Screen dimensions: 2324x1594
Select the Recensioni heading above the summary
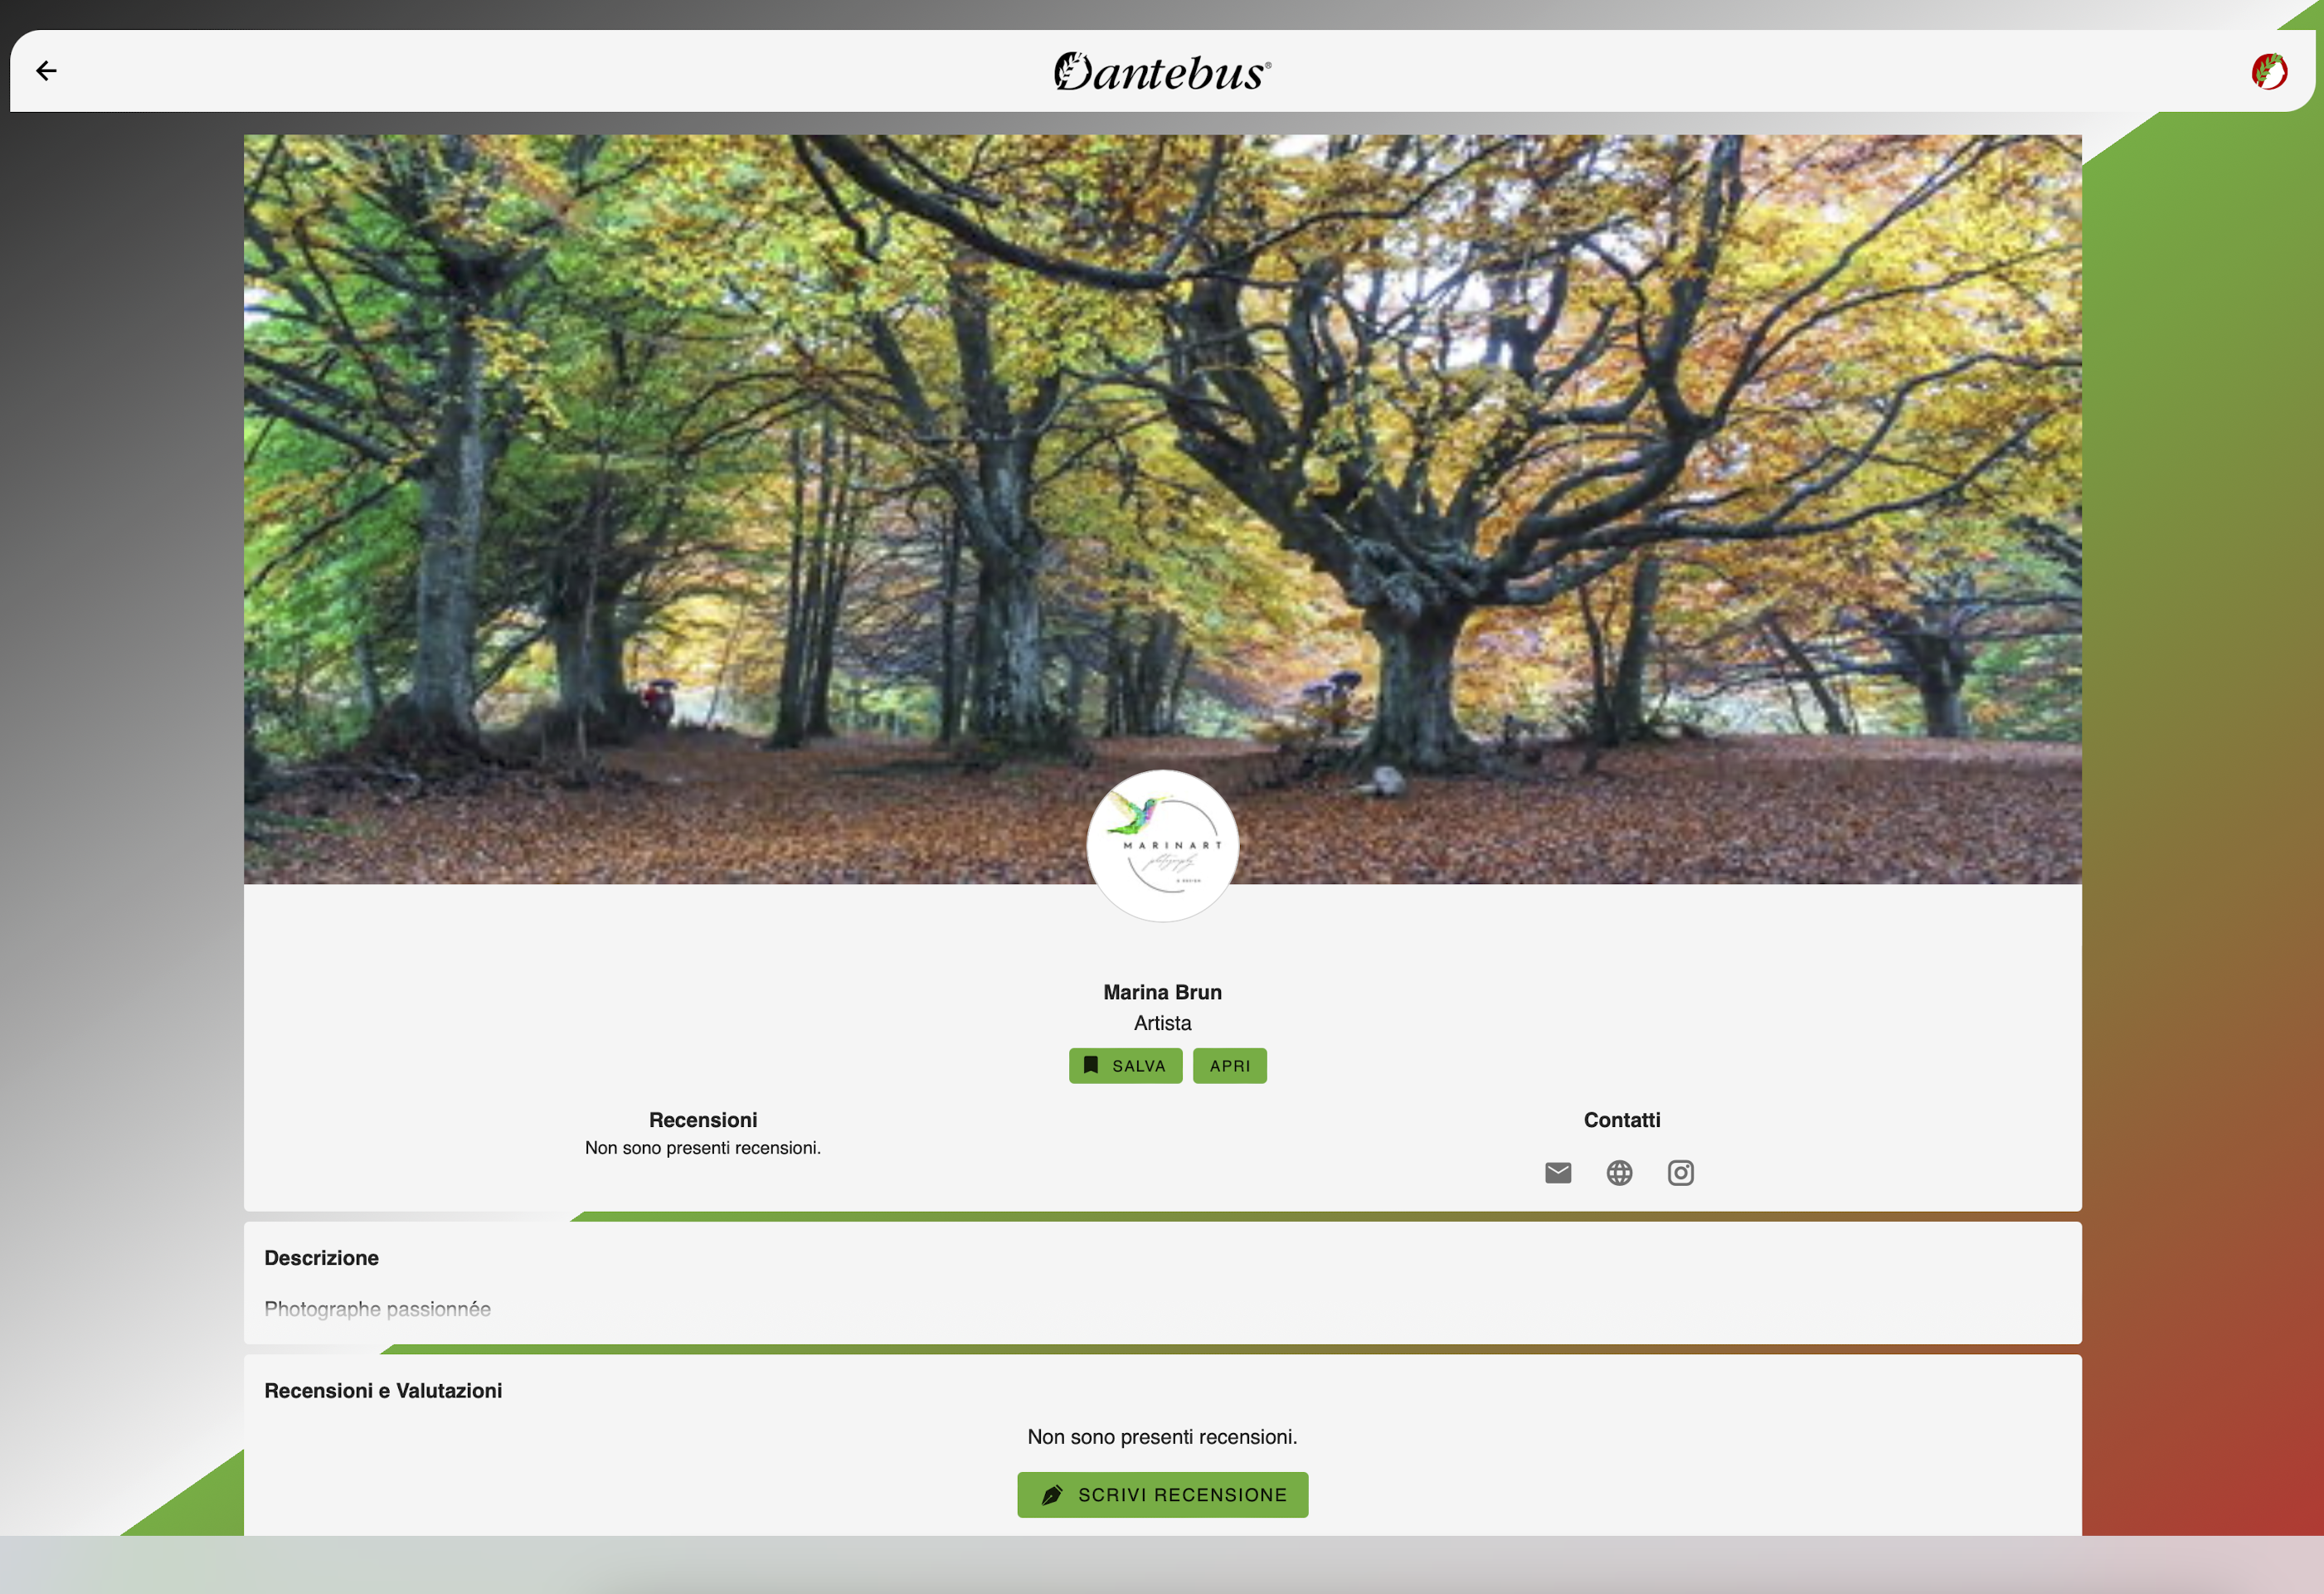click(x=702, y=1120)
